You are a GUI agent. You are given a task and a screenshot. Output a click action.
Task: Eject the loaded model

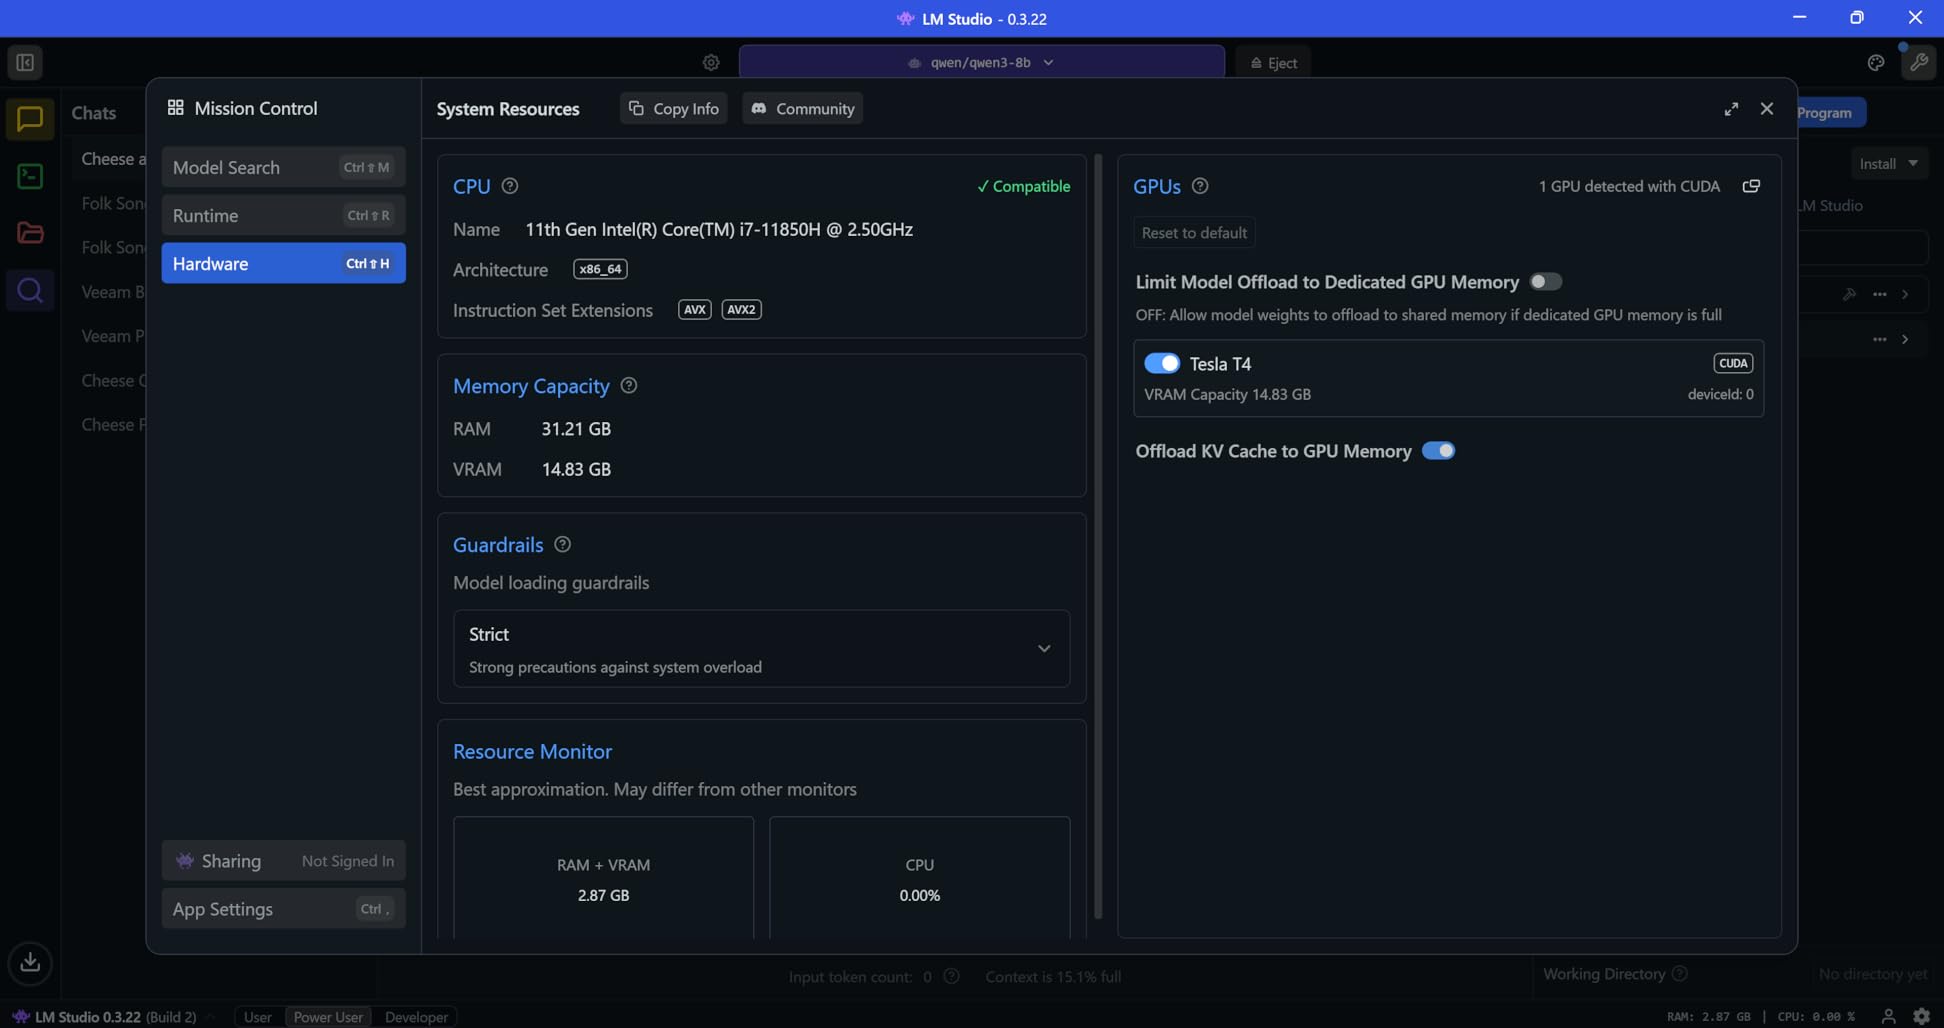pos(1273,62)
